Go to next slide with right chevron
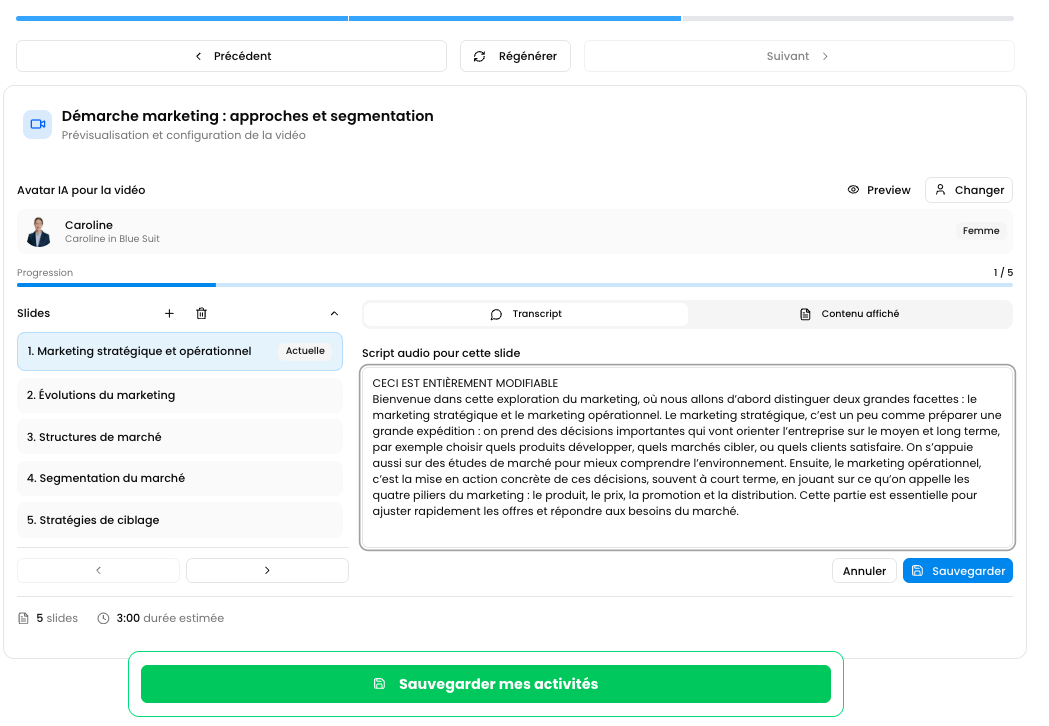This screenshot has width=1049, height=726. click(x=267, y=570)
